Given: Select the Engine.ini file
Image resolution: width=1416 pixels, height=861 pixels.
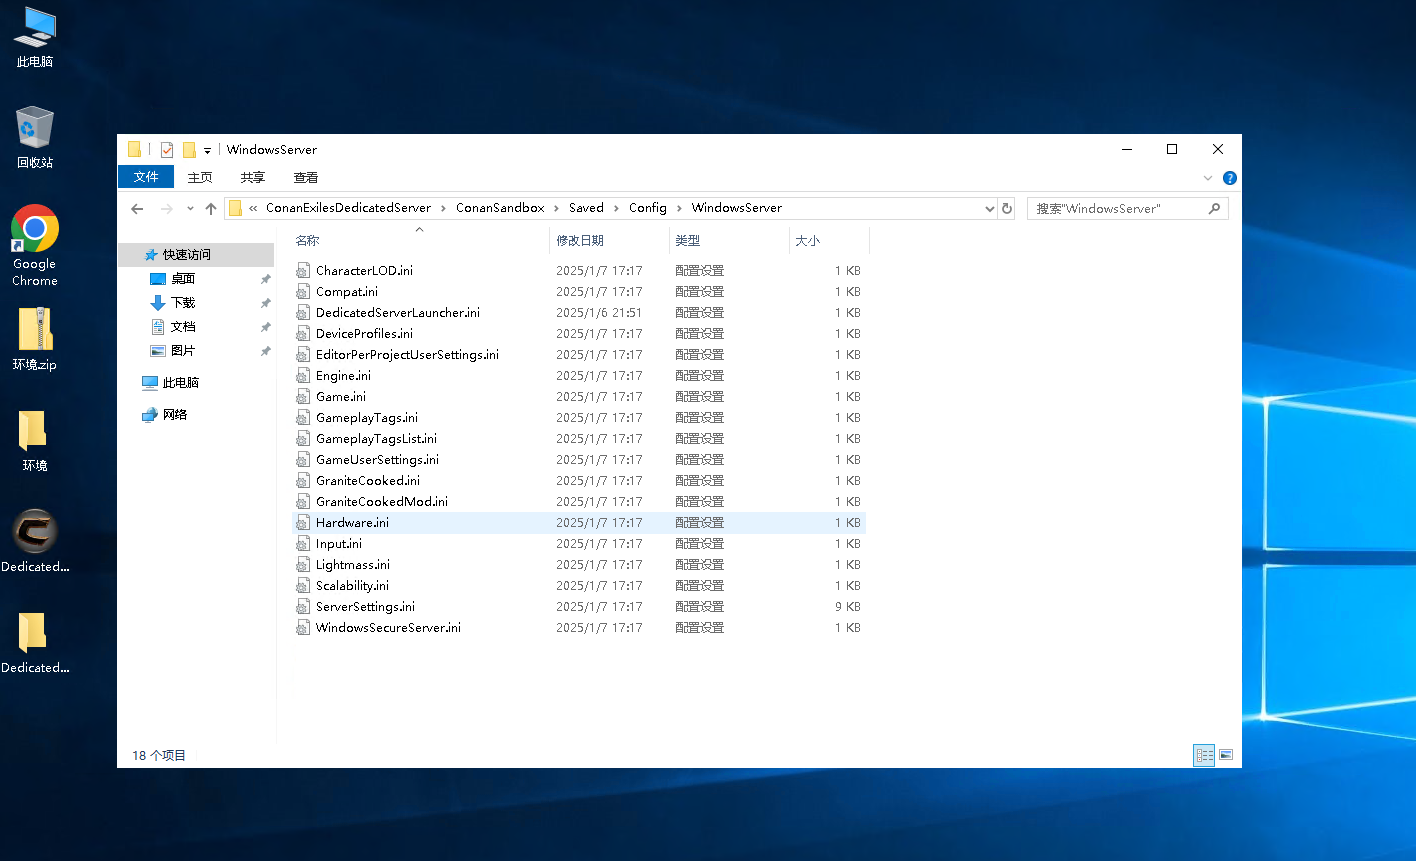Looking at the screenshot, I should click(x=343, y=376).
